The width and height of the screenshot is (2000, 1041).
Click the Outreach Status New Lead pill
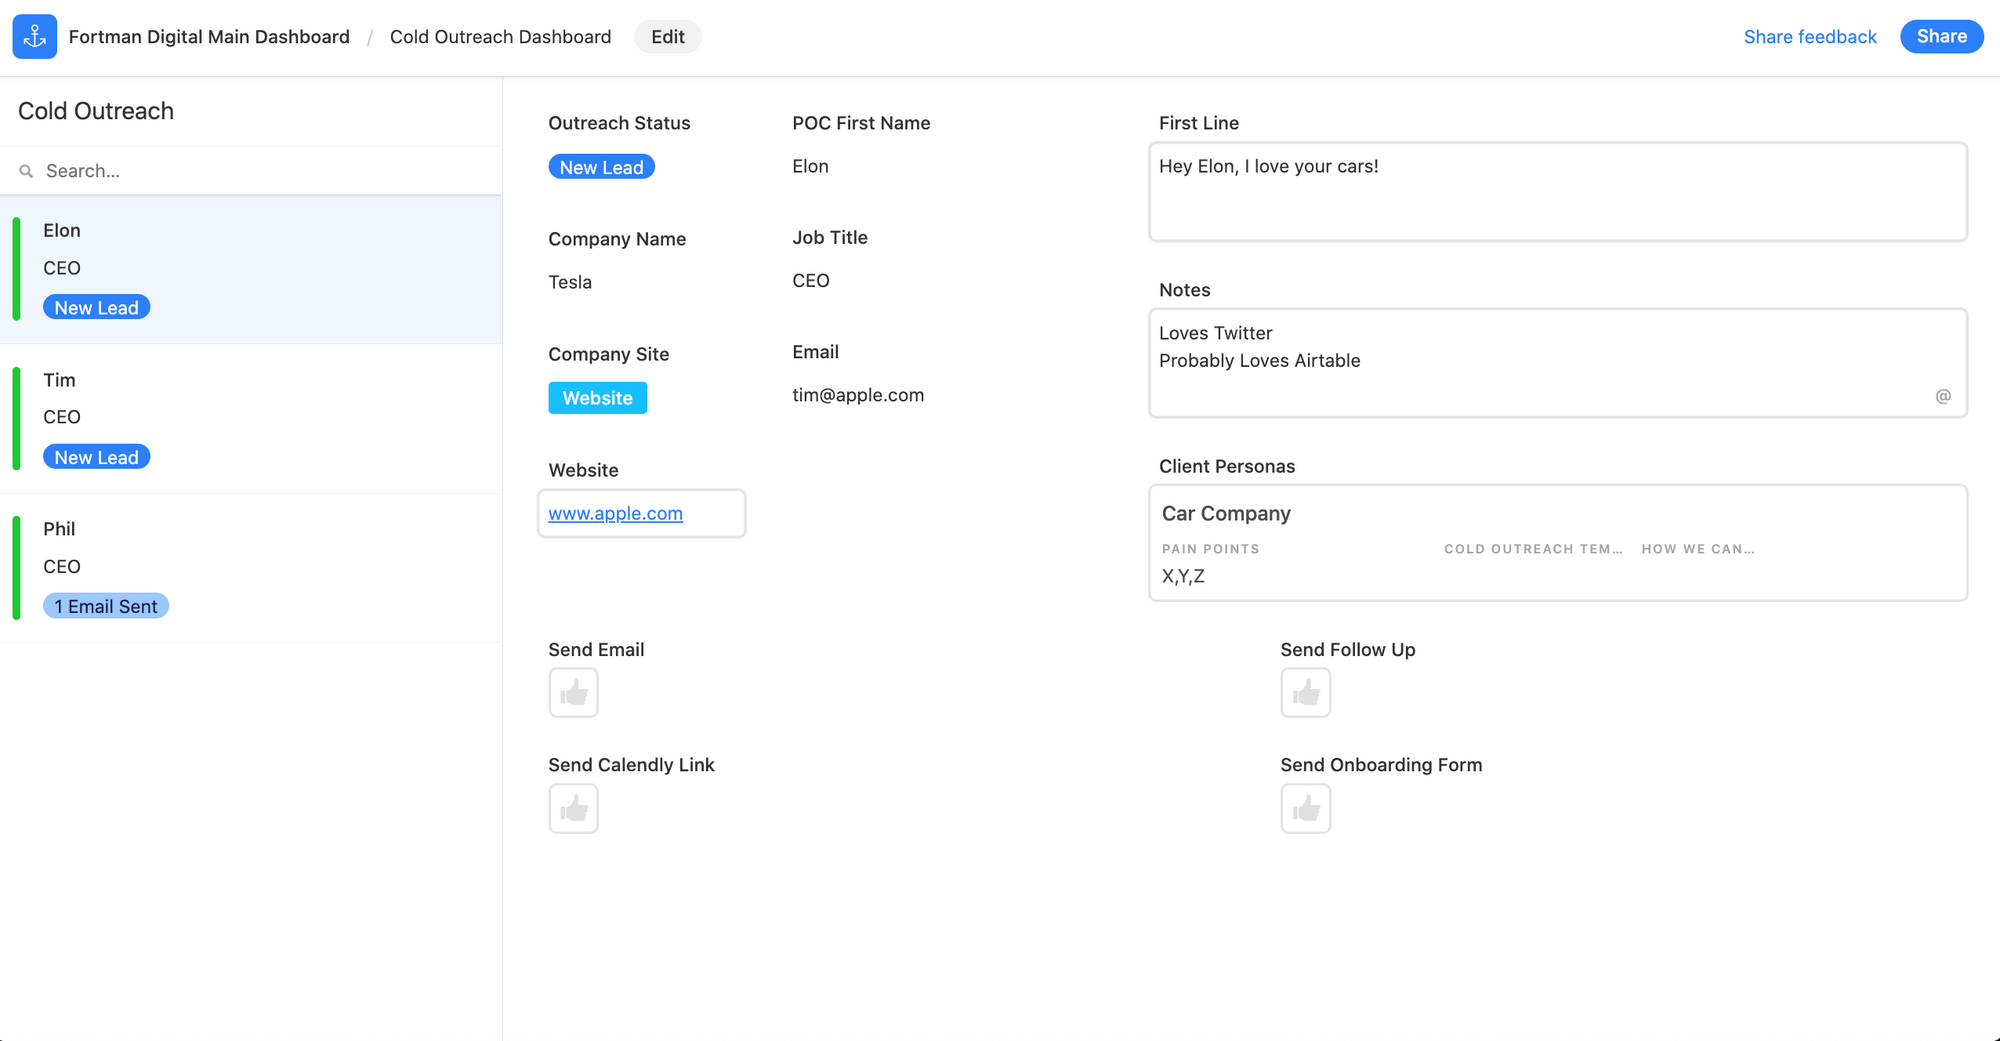click(602, 167)
